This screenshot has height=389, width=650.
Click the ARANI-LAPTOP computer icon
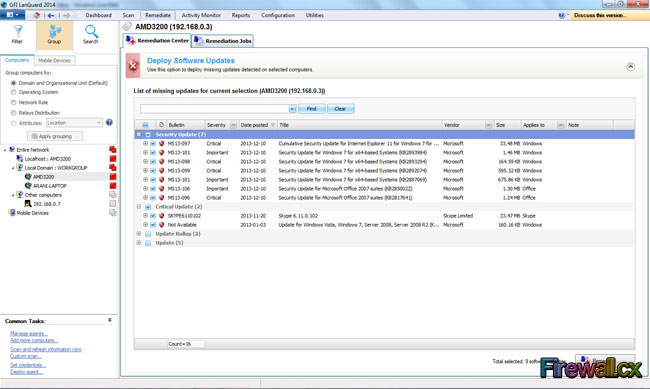[28, 186]
